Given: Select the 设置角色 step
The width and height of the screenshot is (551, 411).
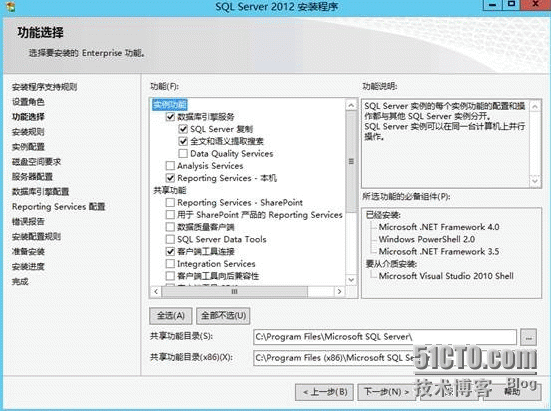Looking at the screenshot, I should 28,102.
